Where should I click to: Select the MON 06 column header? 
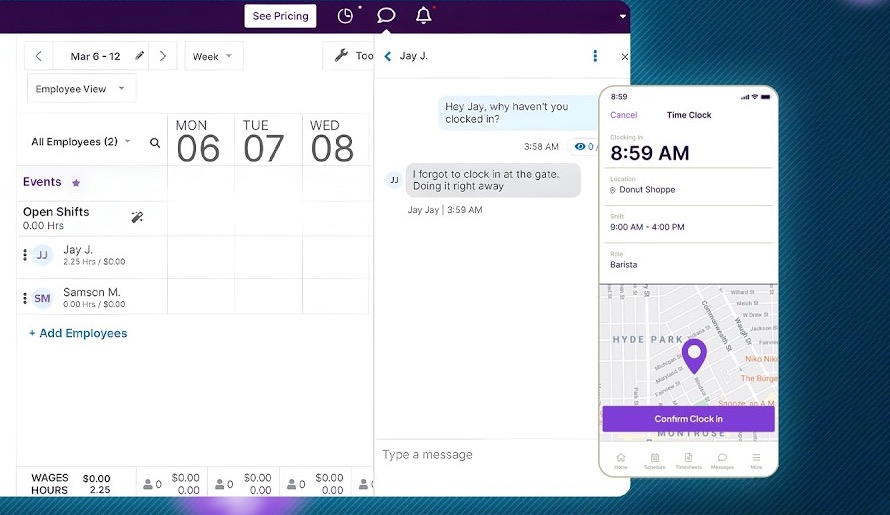tap(201, 140)
